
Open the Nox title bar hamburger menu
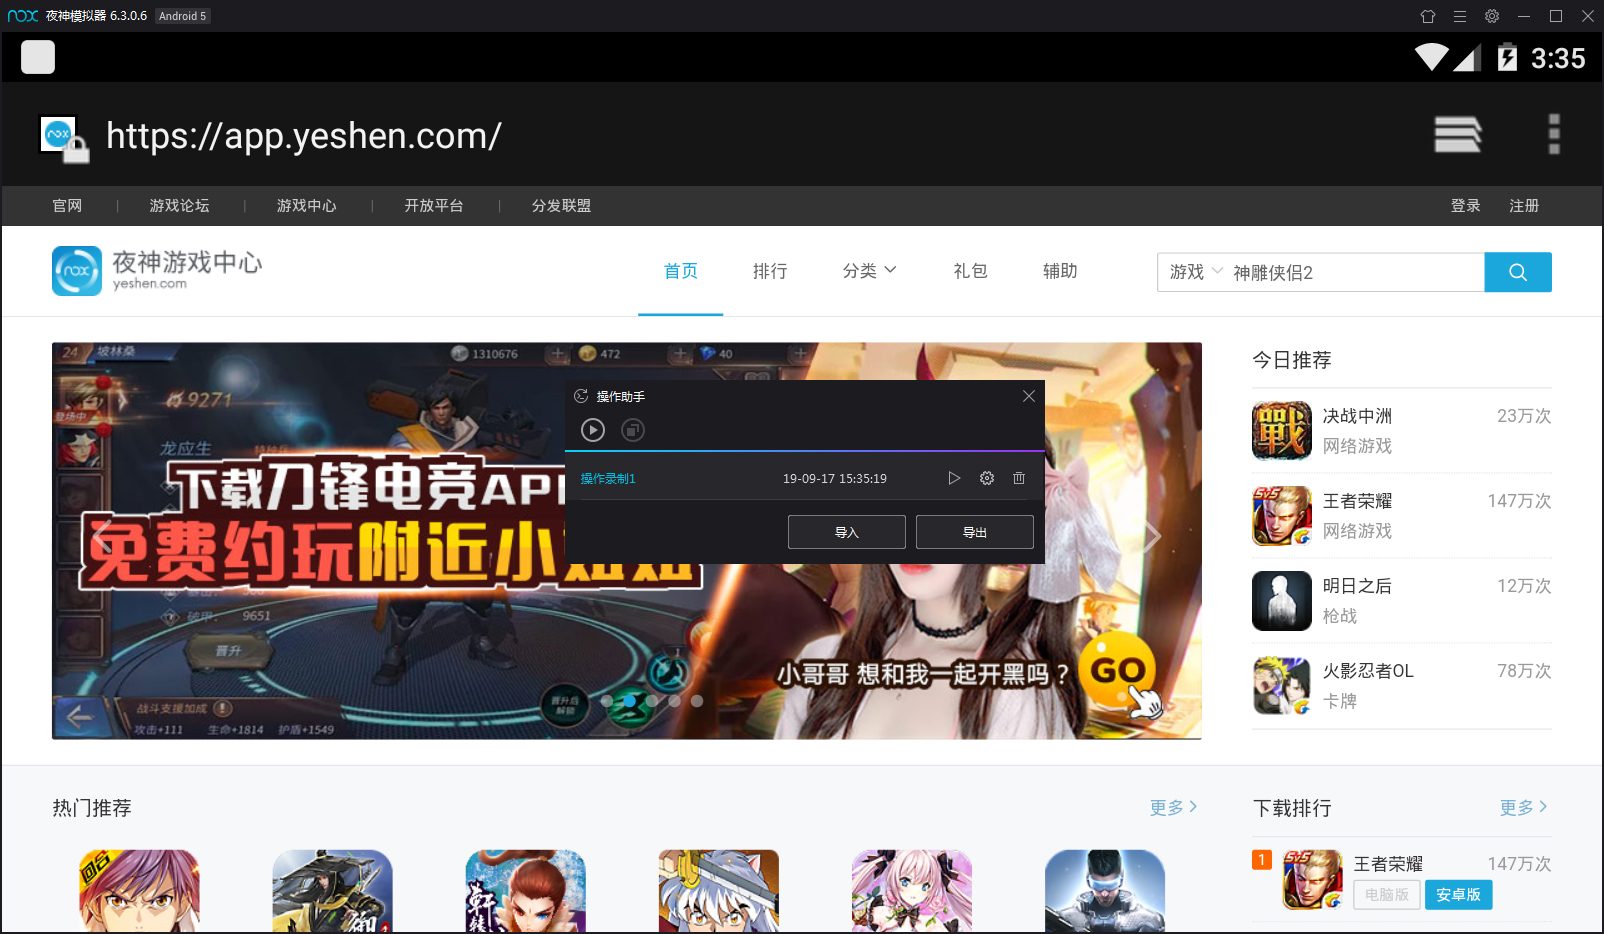(1460, 16)
